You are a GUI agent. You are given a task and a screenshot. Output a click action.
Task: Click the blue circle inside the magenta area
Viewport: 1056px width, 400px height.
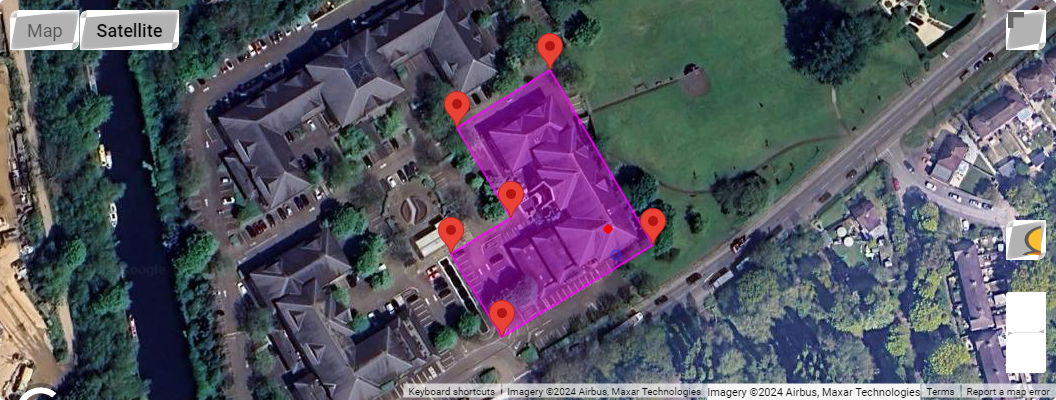pos(616,255)
